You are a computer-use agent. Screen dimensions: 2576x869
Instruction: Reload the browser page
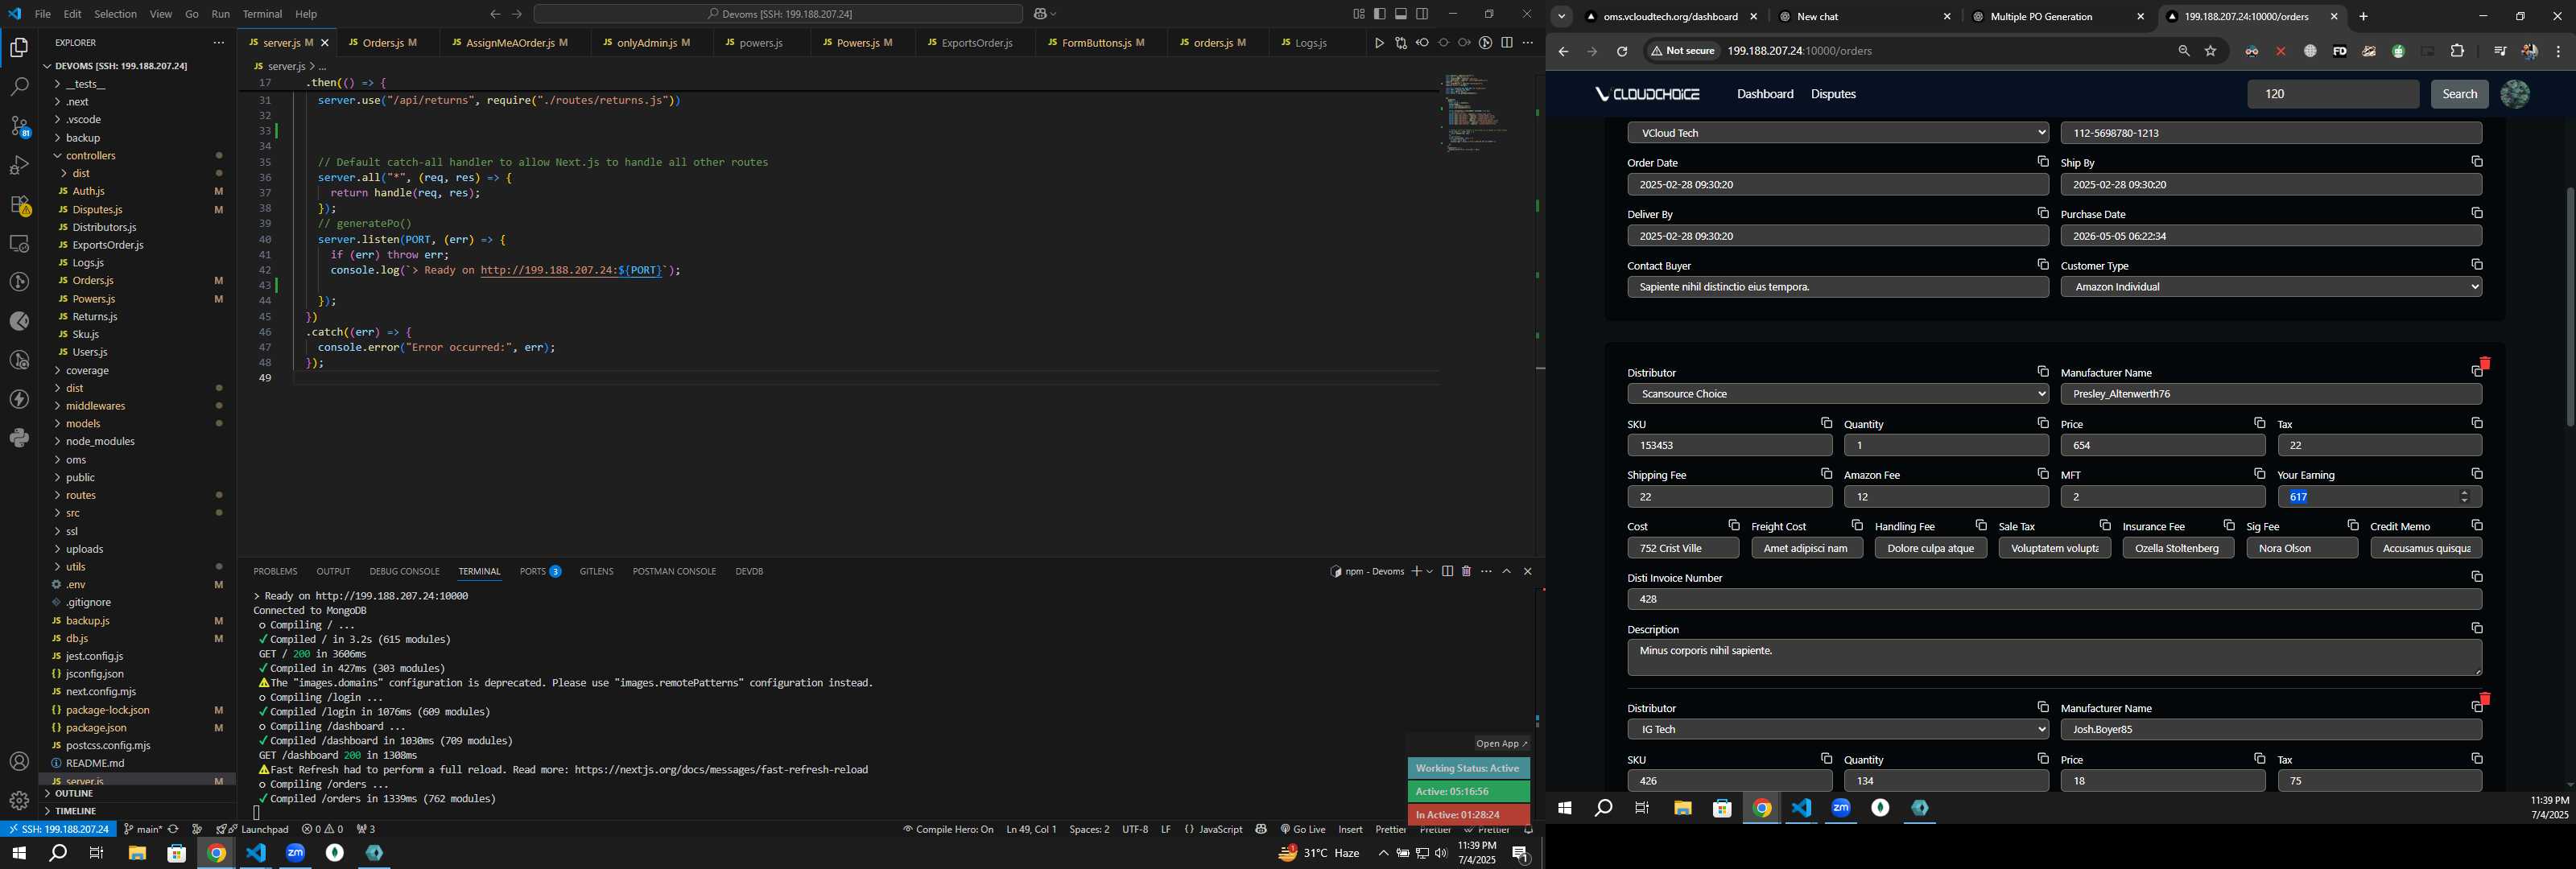click(x=1622, y=51)
